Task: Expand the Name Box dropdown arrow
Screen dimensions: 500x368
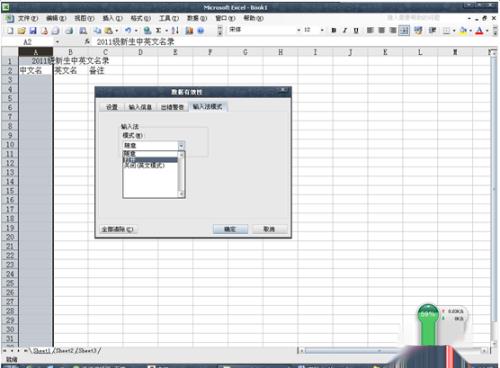Action: pyautogui.click(x=57, y=42)
